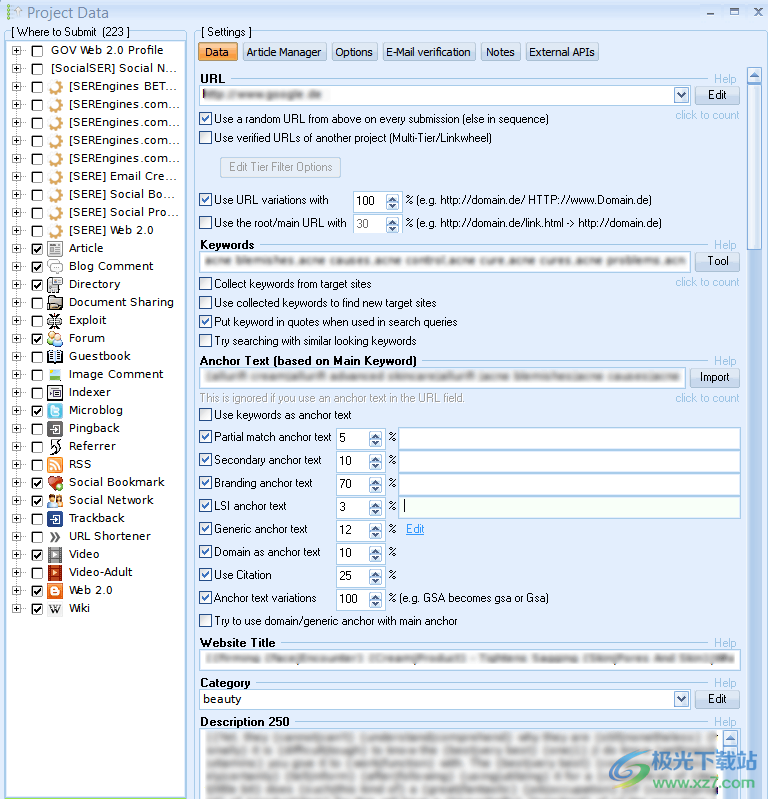Enable Use verified URLs of another project

point(205,138)
